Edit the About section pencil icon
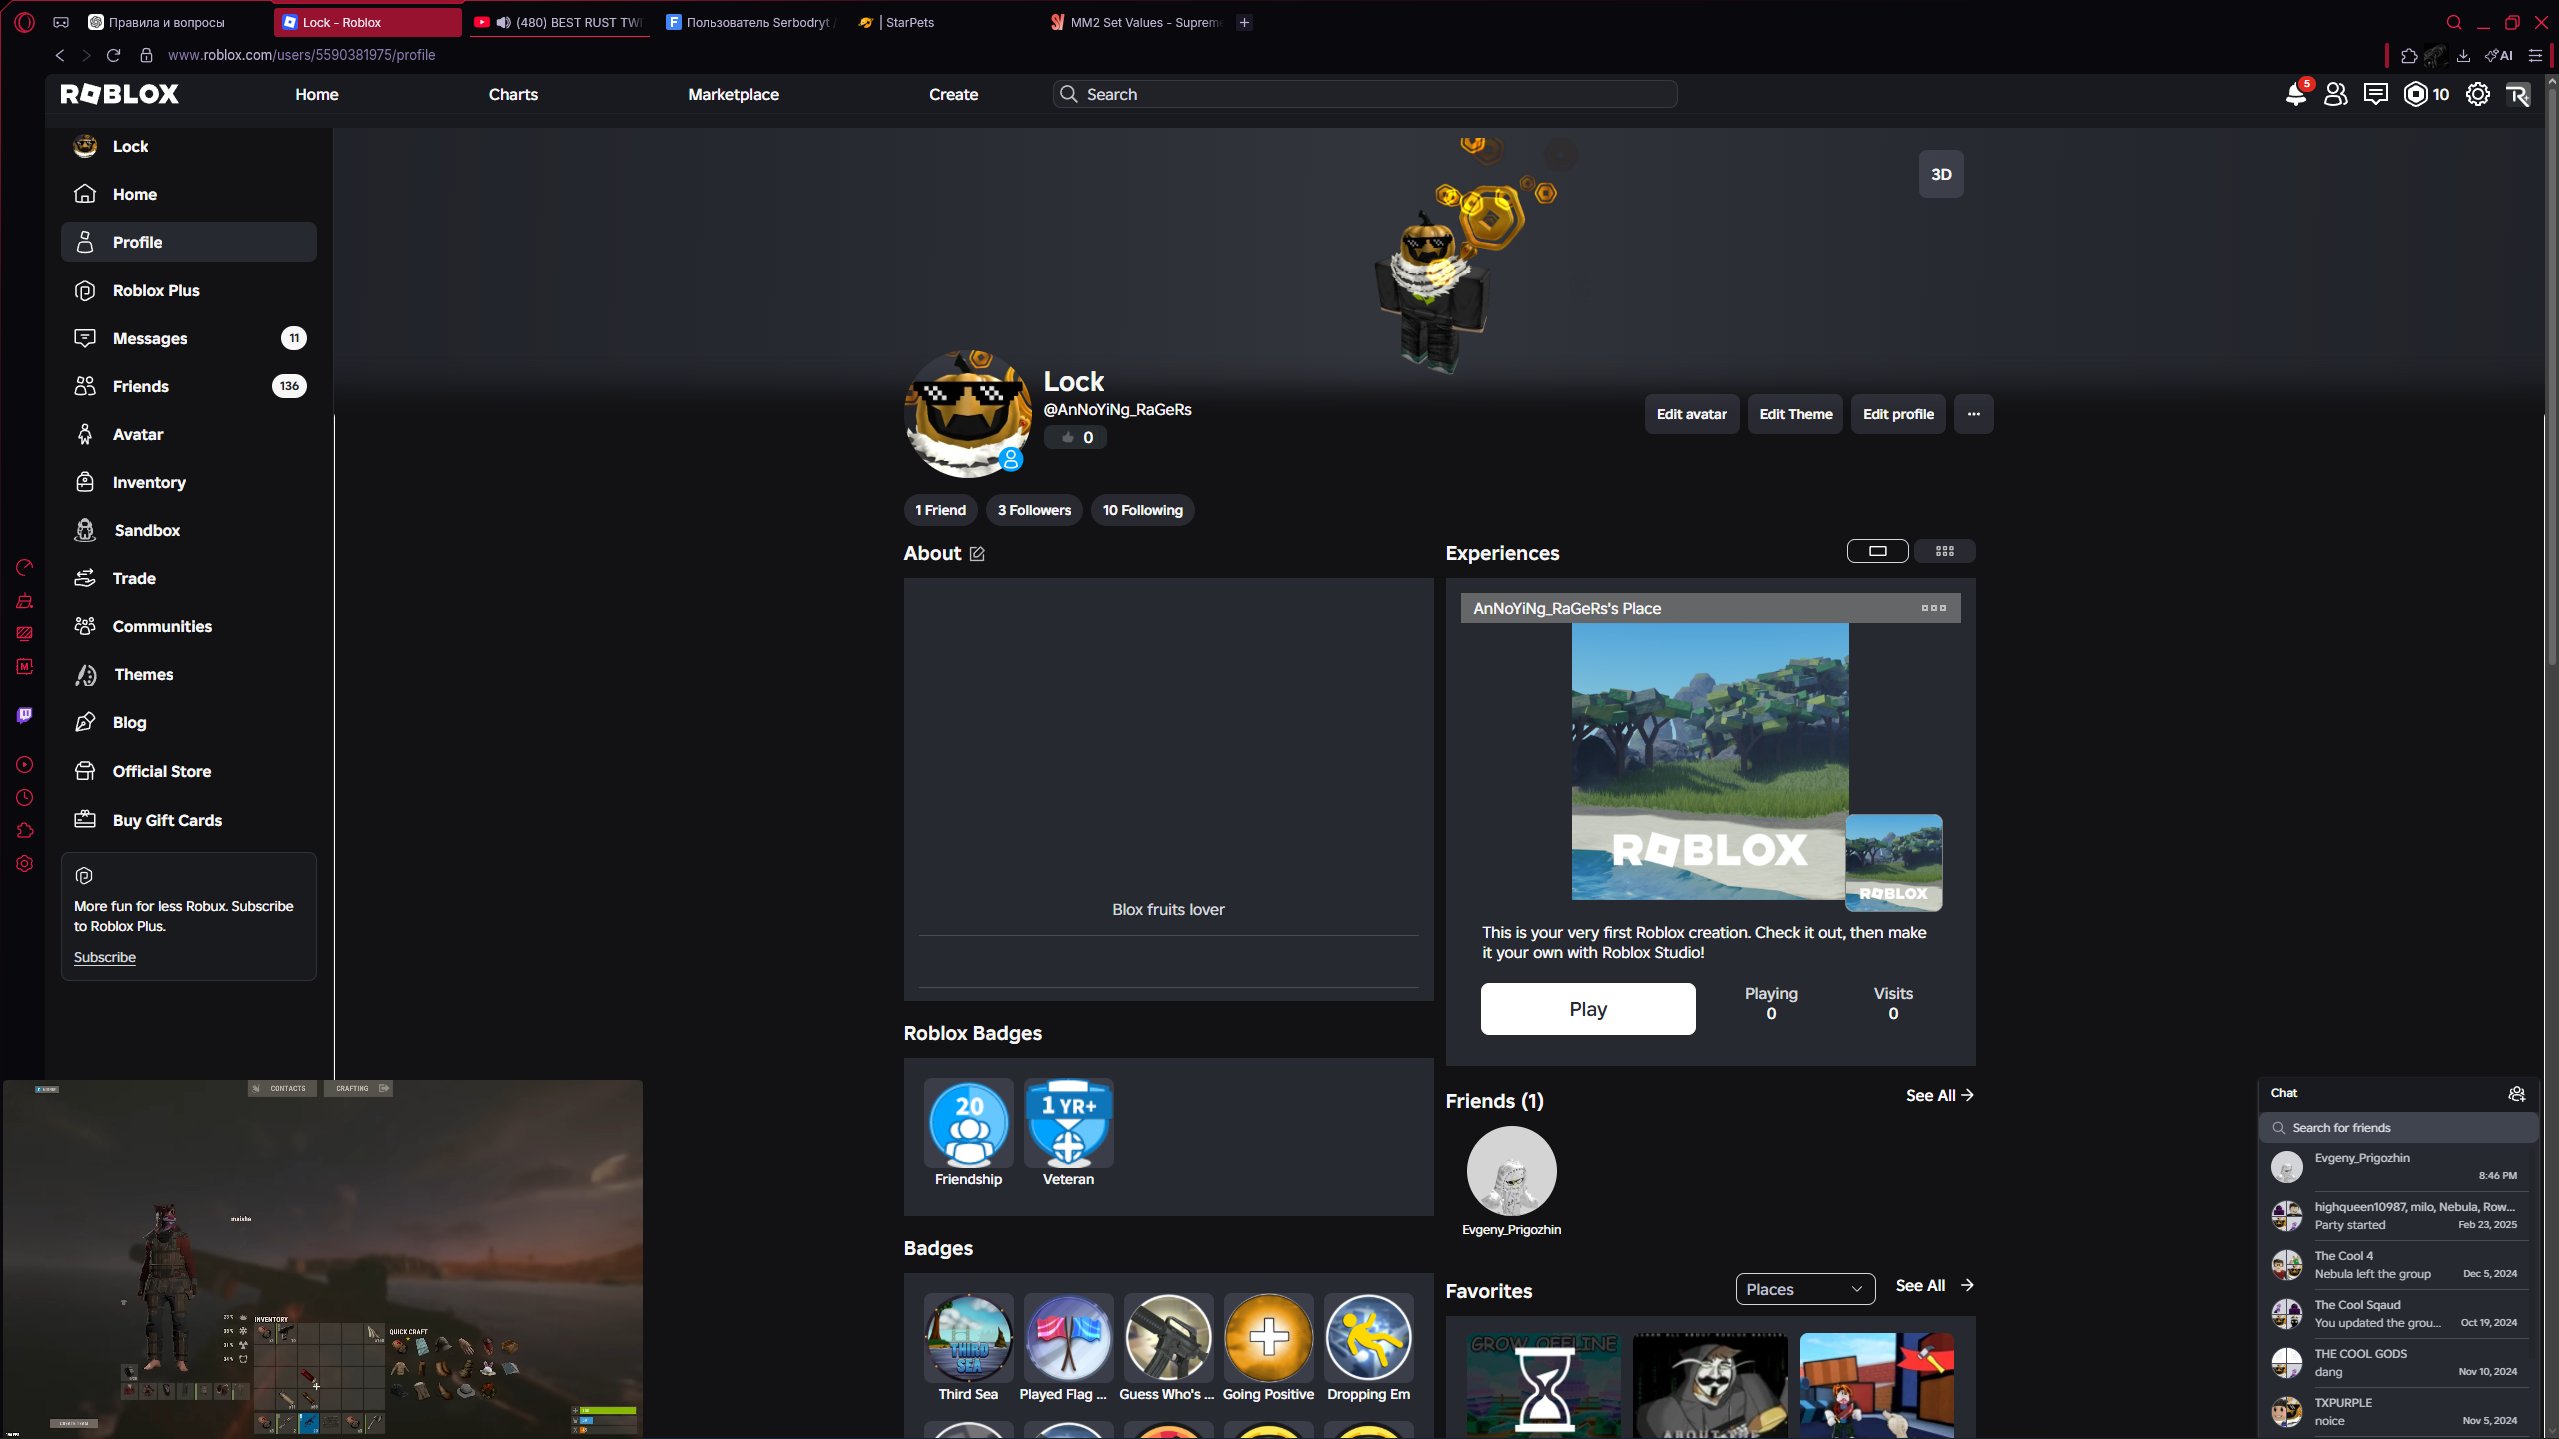 [977, 554]
